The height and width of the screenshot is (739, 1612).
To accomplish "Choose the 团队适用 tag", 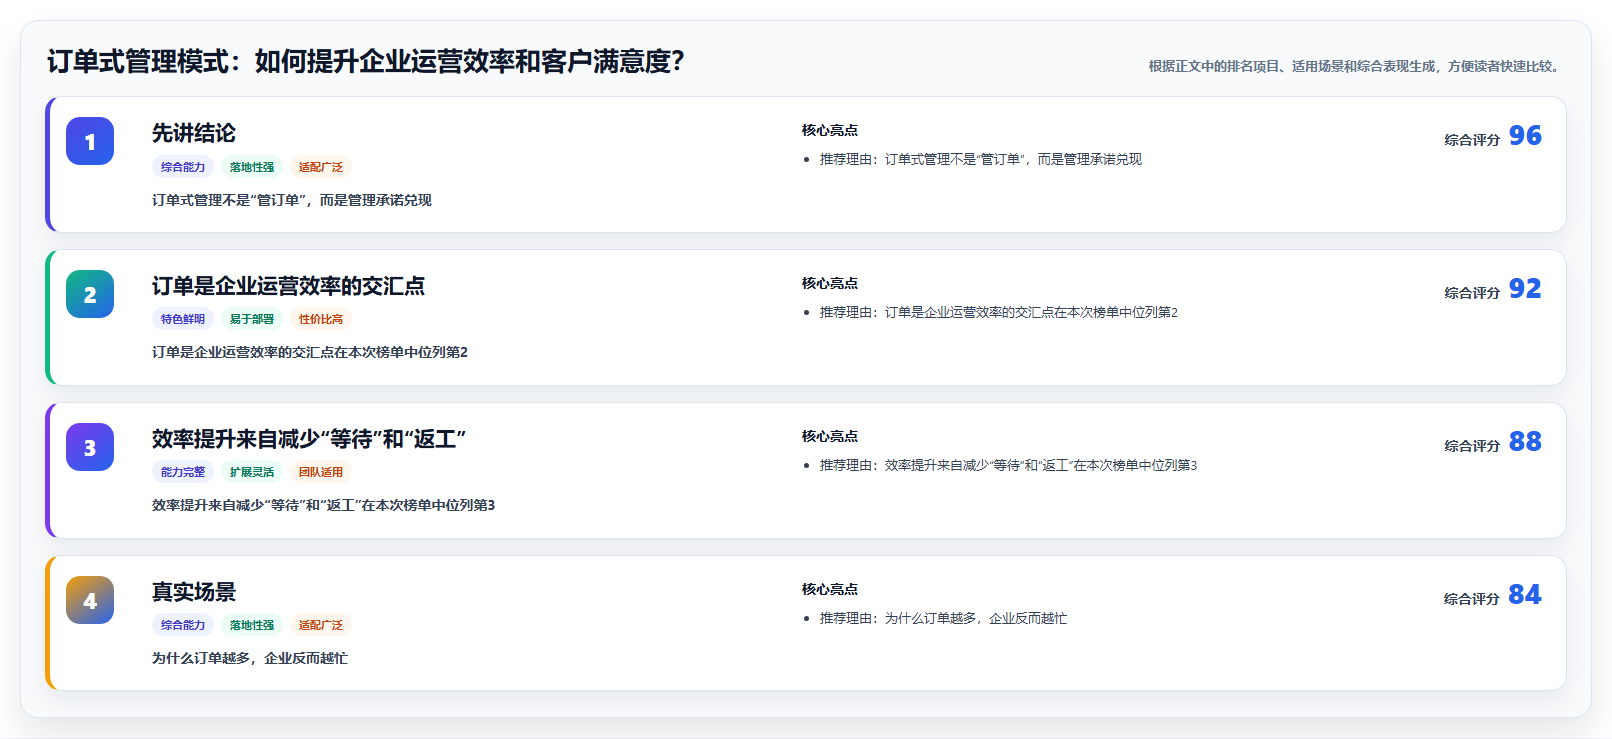I will point(321,472).
